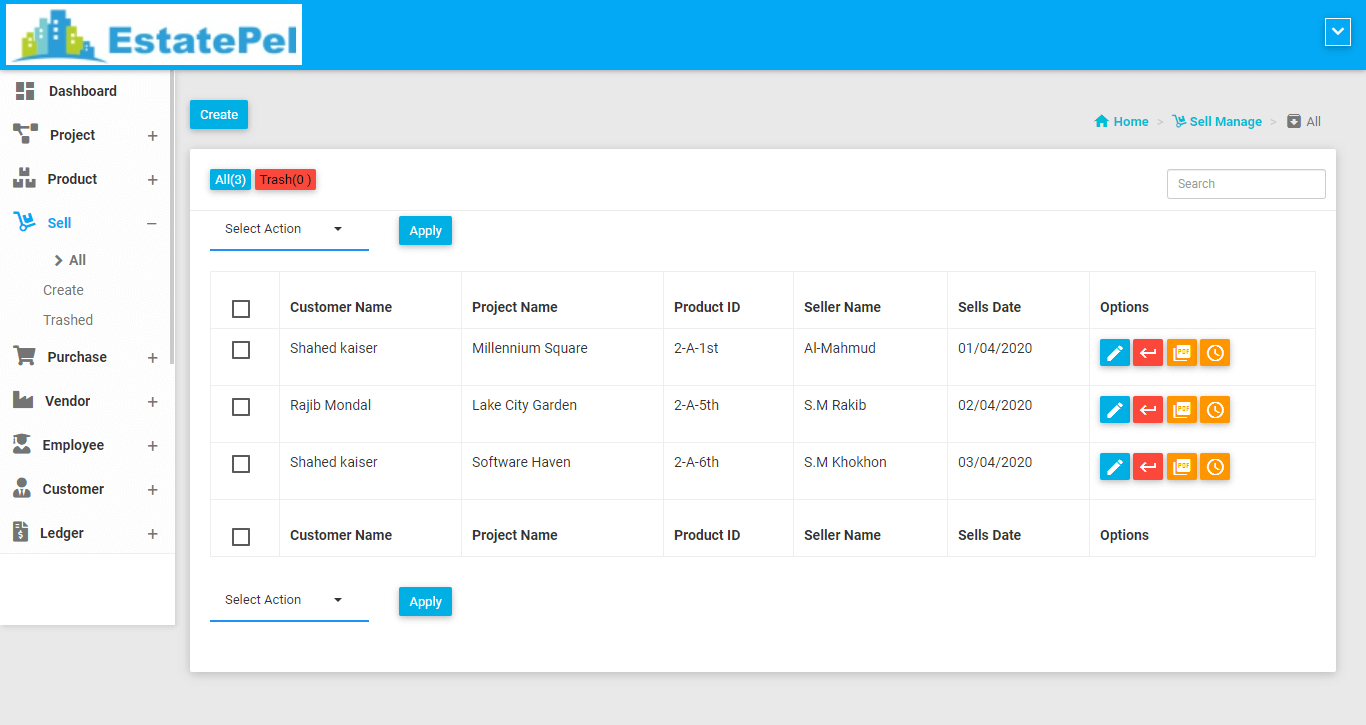The height and width of the screenshot is (725, 1366).
Task: Click the Product boxes icon in sidebar
Action: point(24,179)
